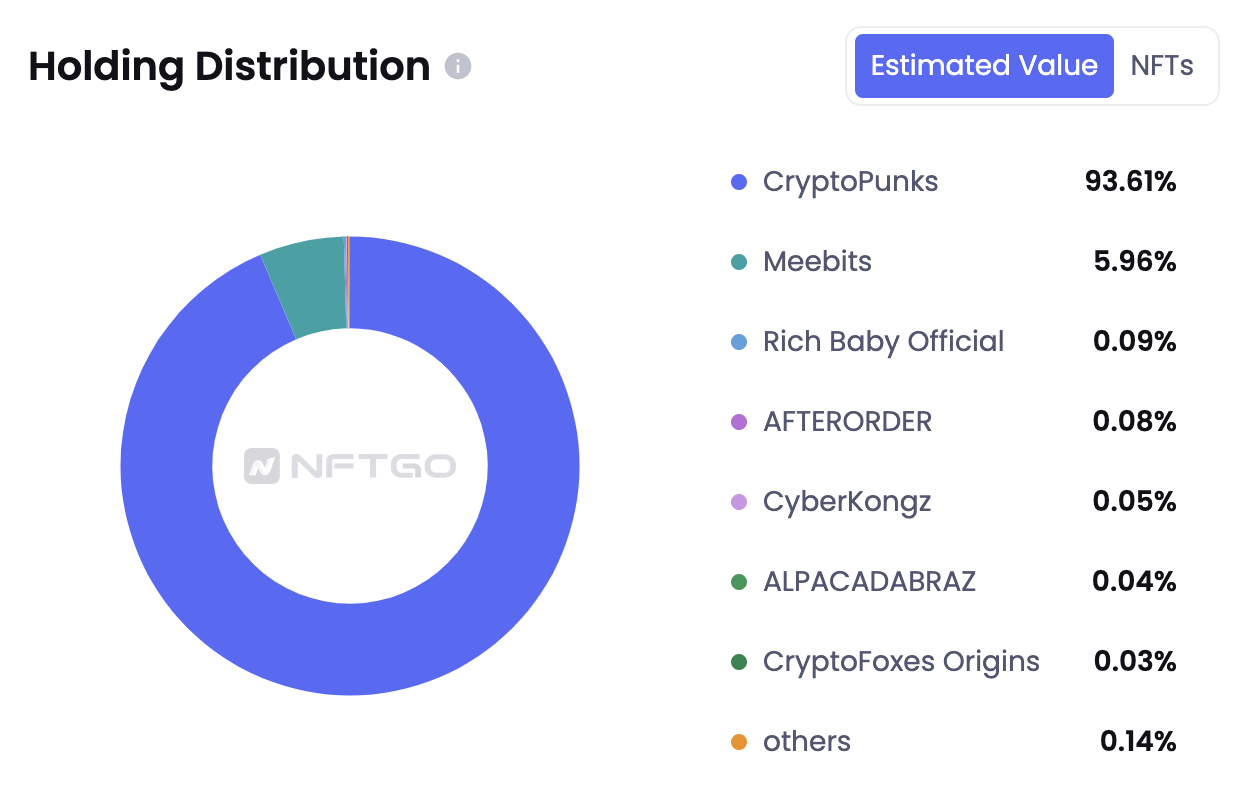The width and height of the screenshot is (1240, 802).
Task: Select the CryptoPunks legend label
Action: 850,182
